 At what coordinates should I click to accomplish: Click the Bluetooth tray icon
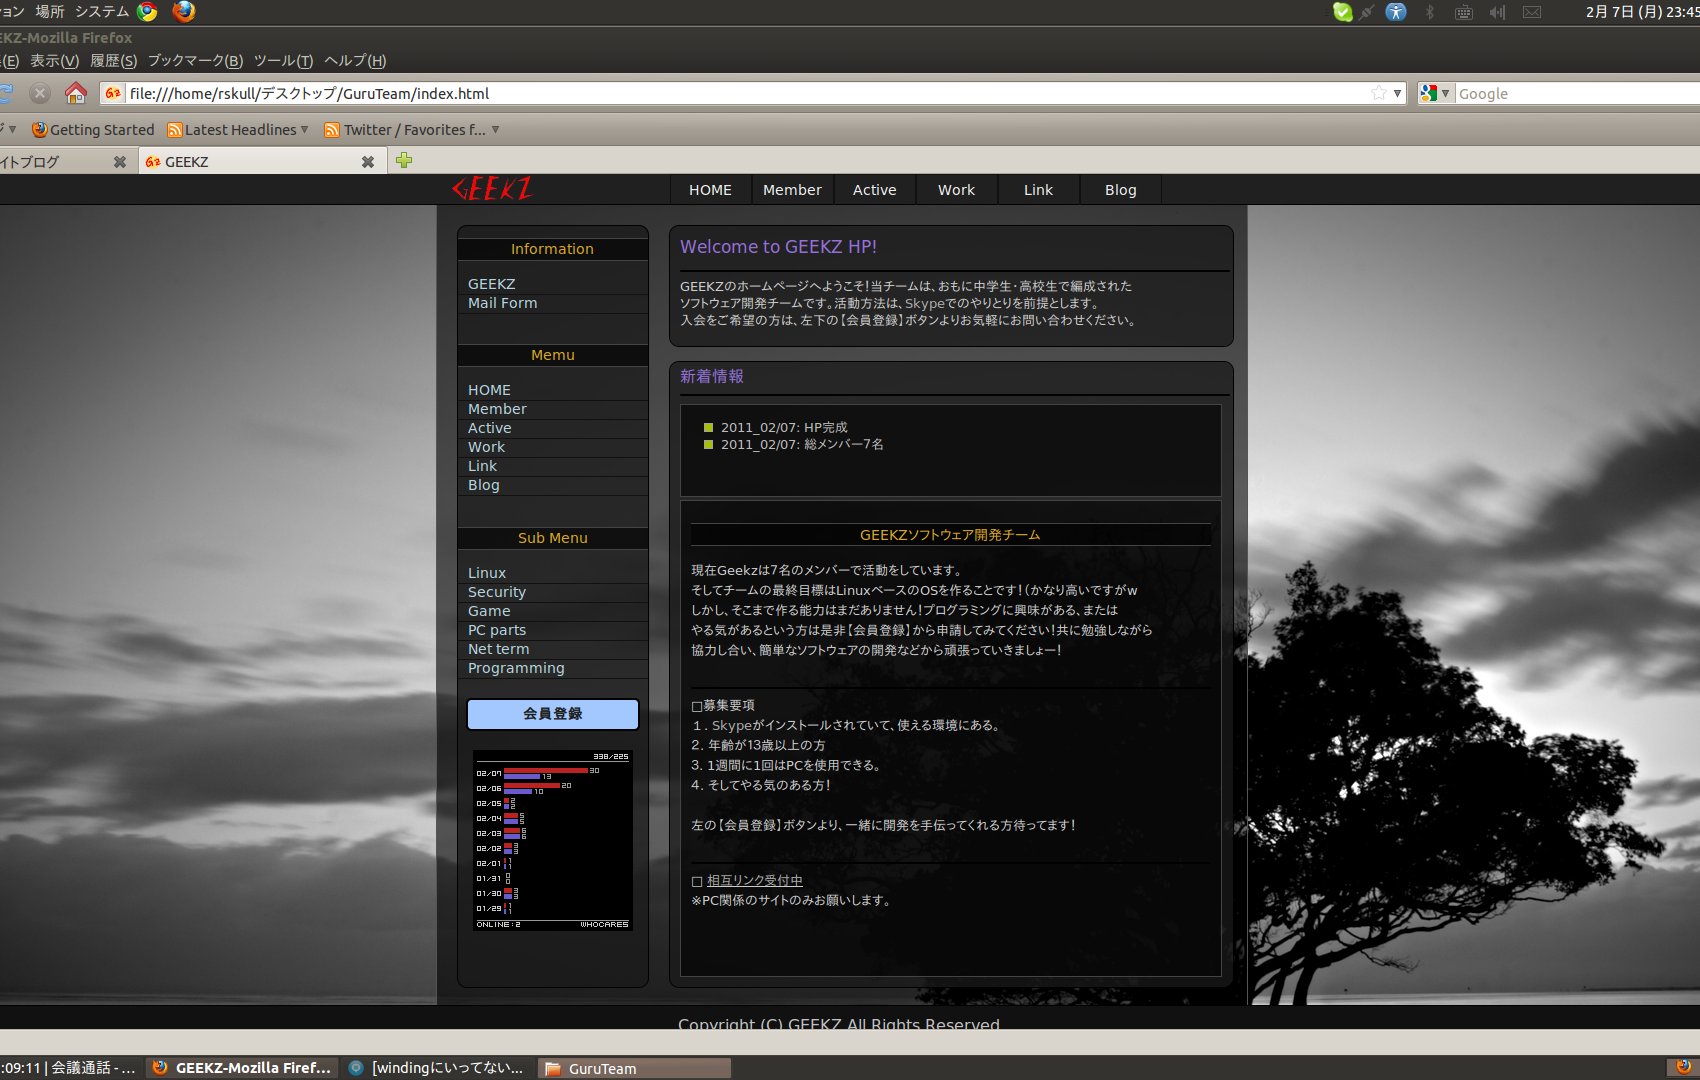1429,12
